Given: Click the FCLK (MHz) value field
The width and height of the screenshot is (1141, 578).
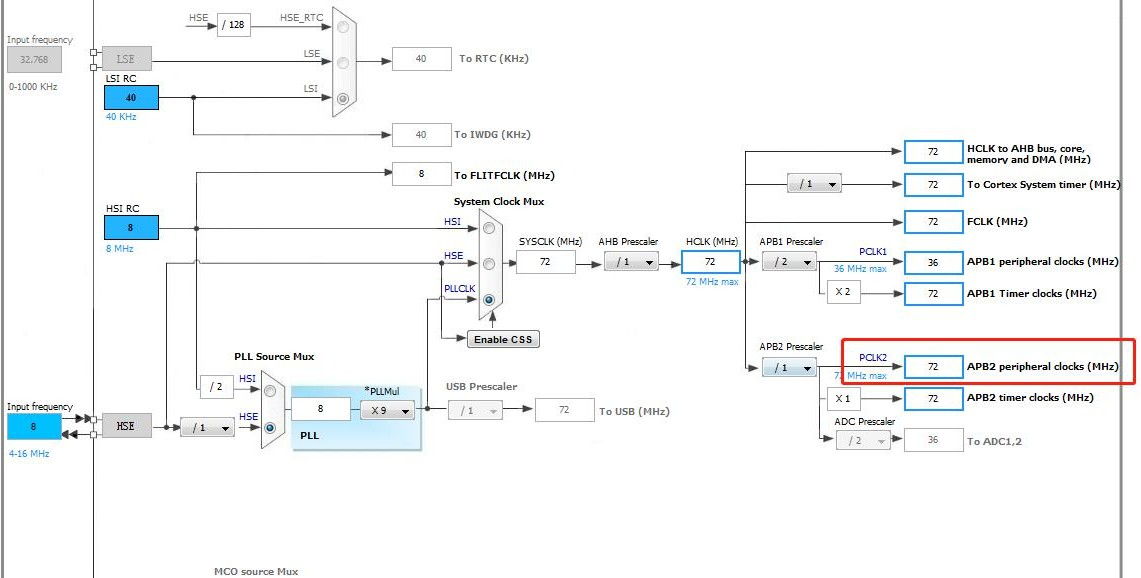Looking at the screenshot, I should coord(934,222).
